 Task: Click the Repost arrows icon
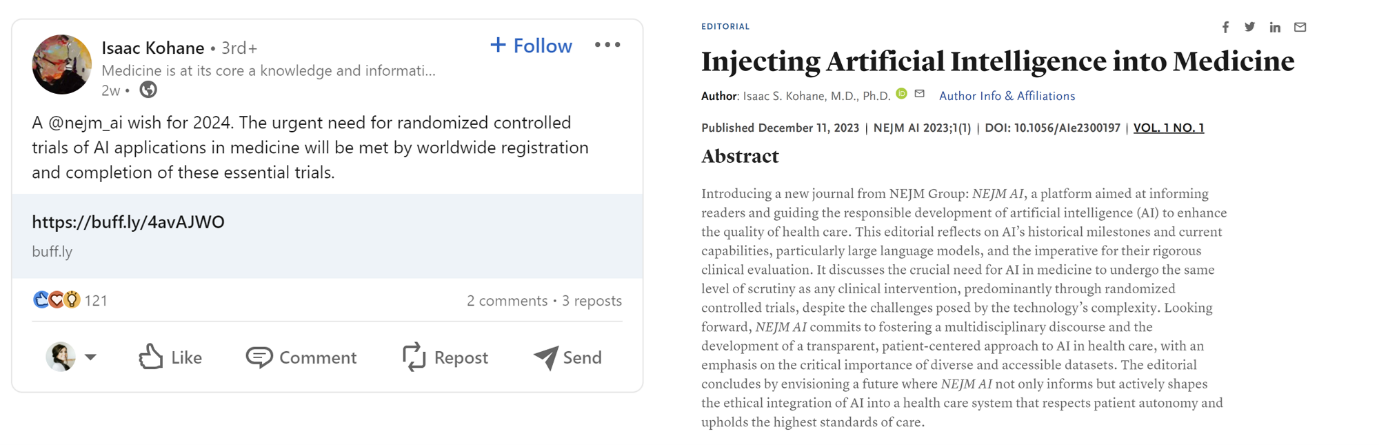click(x=414, y=357)
